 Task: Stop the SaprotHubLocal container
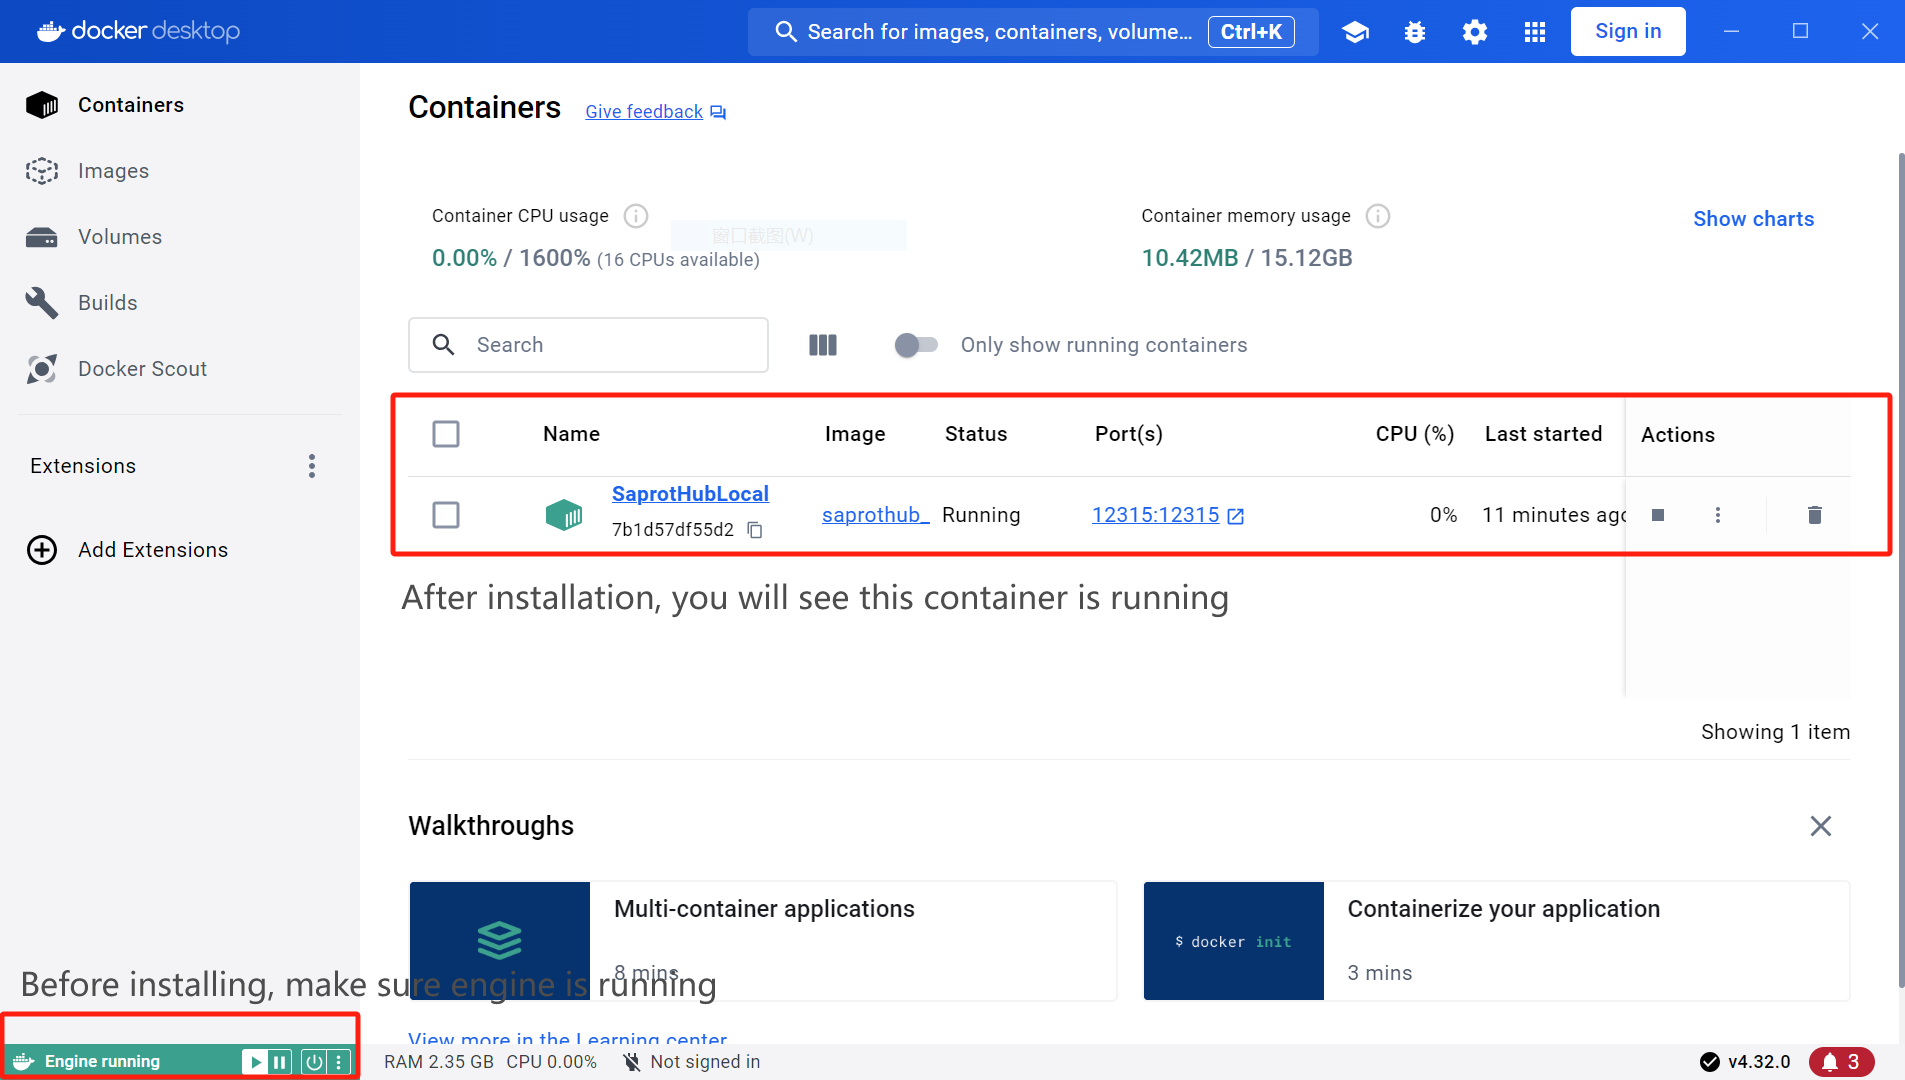(1658, 515)
